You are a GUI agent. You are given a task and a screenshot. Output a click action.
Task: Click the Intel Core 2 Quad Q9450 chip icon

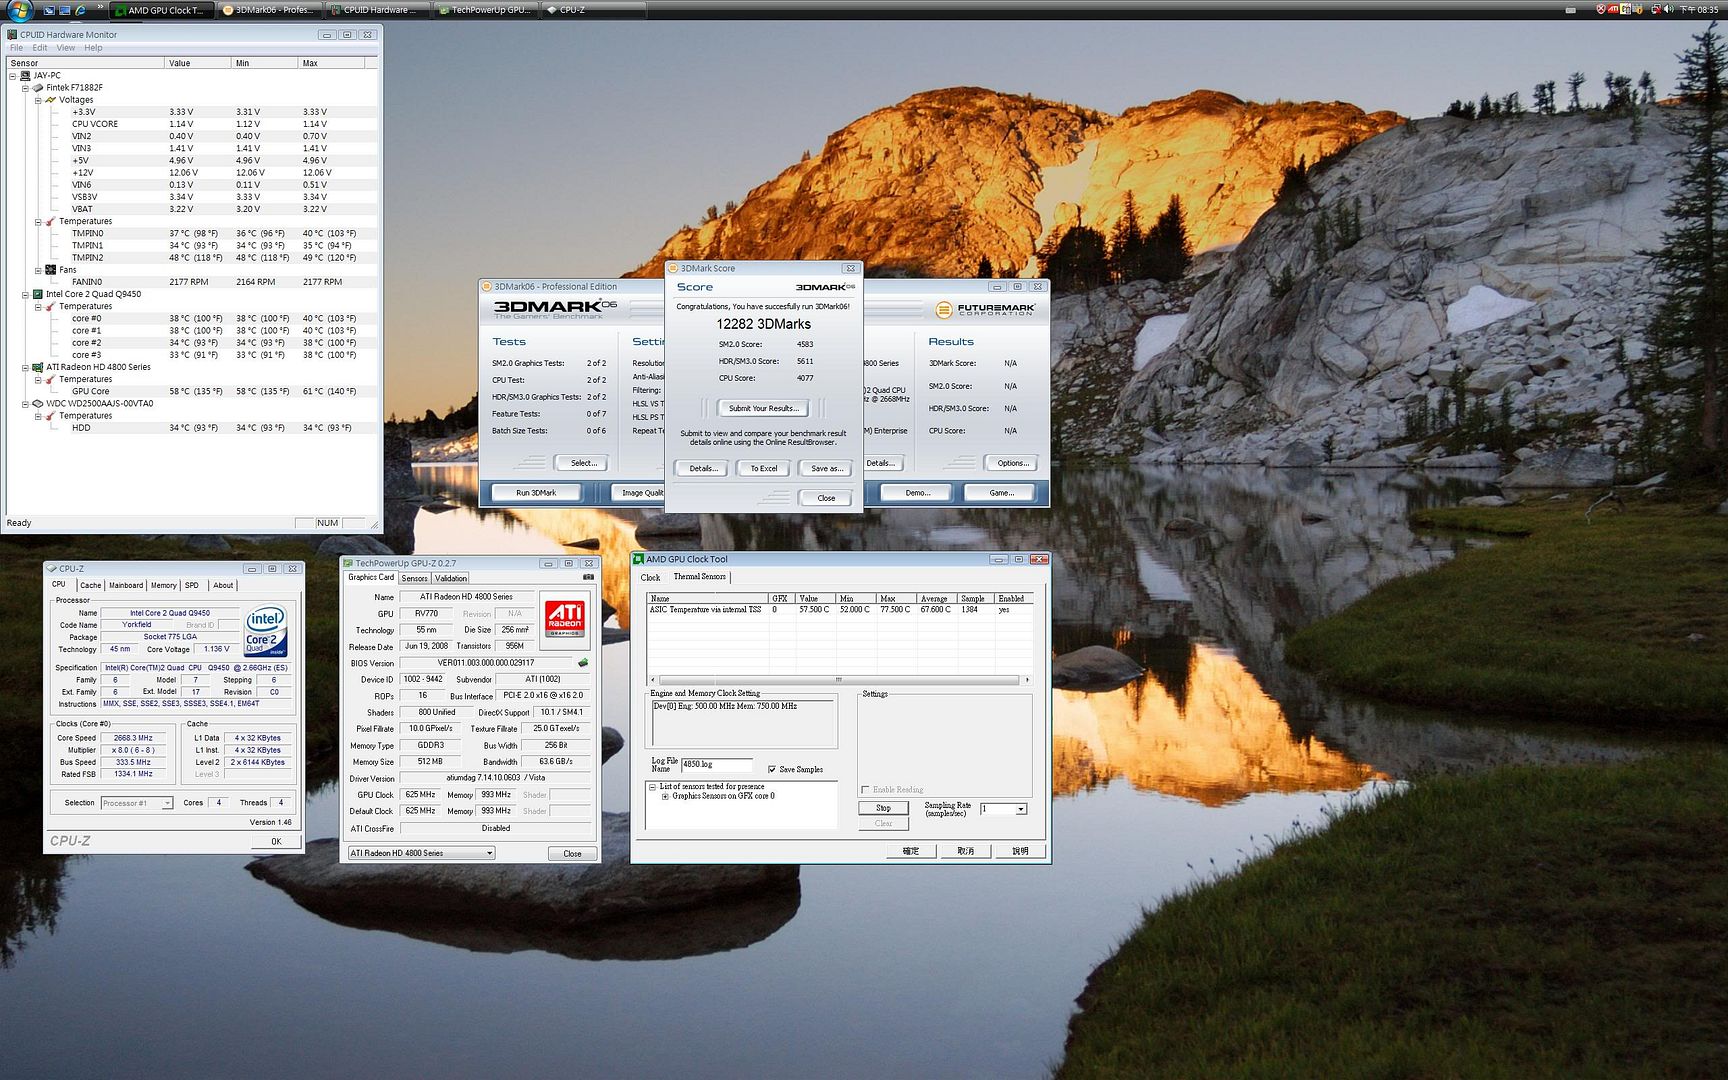pyautogui.click(x=38, y=294)
